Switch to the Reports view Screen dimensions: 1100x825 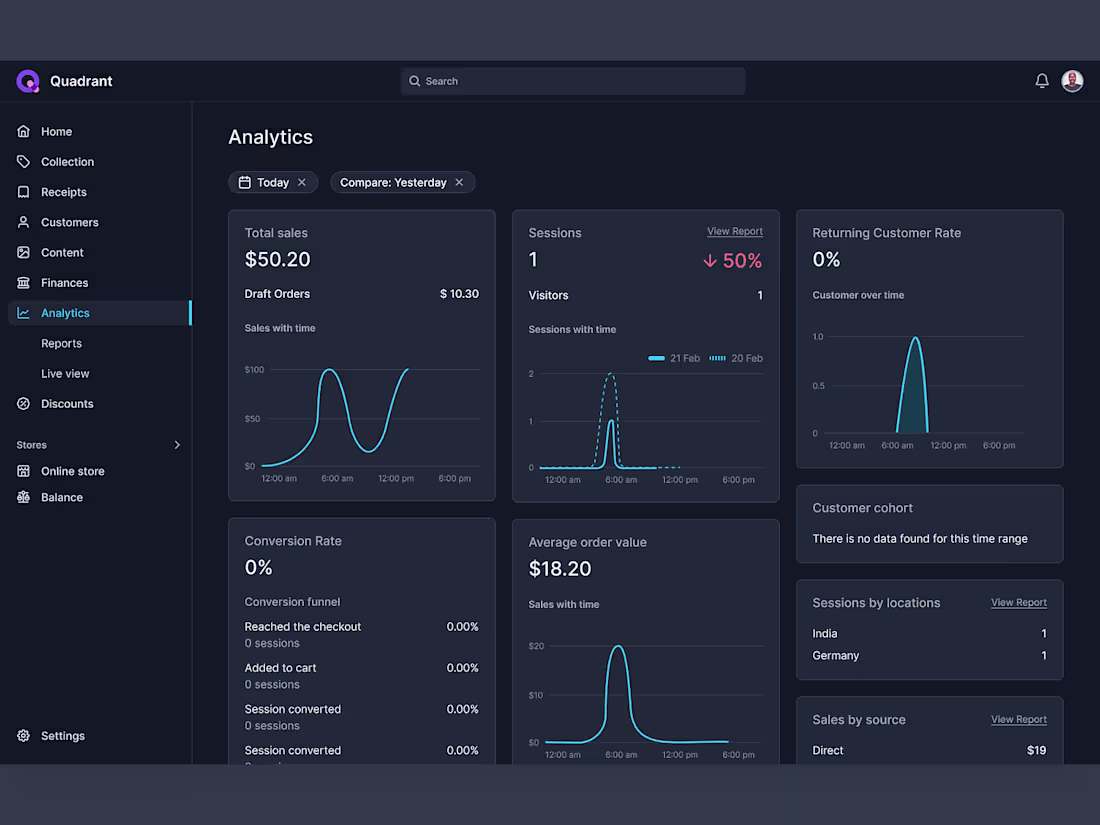tap(61, 343)
